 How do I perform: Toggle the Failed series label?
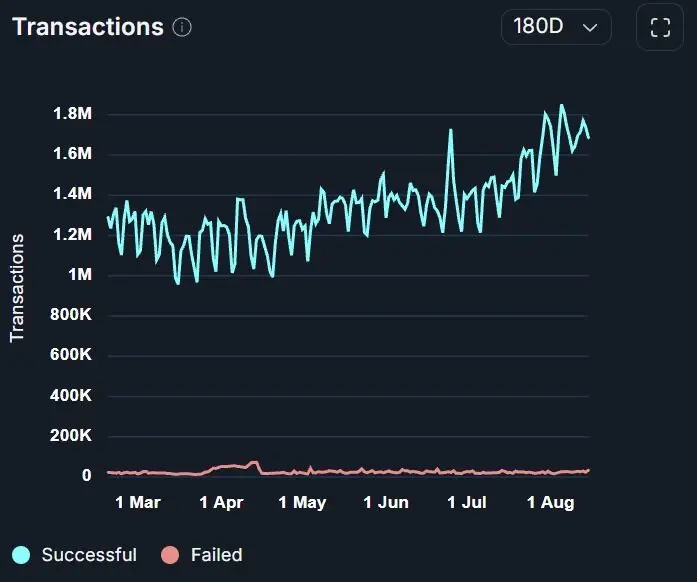[x=216, y=555]
